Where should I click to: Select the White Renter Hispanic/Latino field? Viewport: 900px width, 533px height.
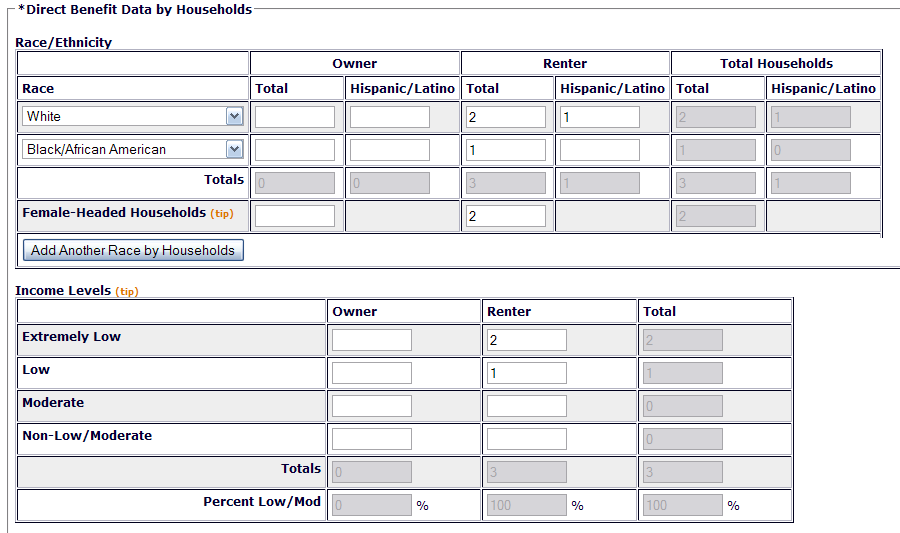[600, 117]
